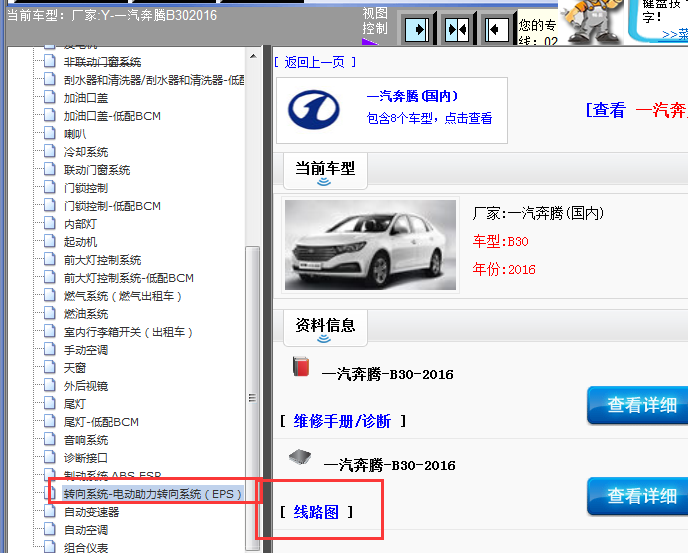Screen dimensions: 688x553
Task: Click 返回上一页 link
Action: coord(314,62)
